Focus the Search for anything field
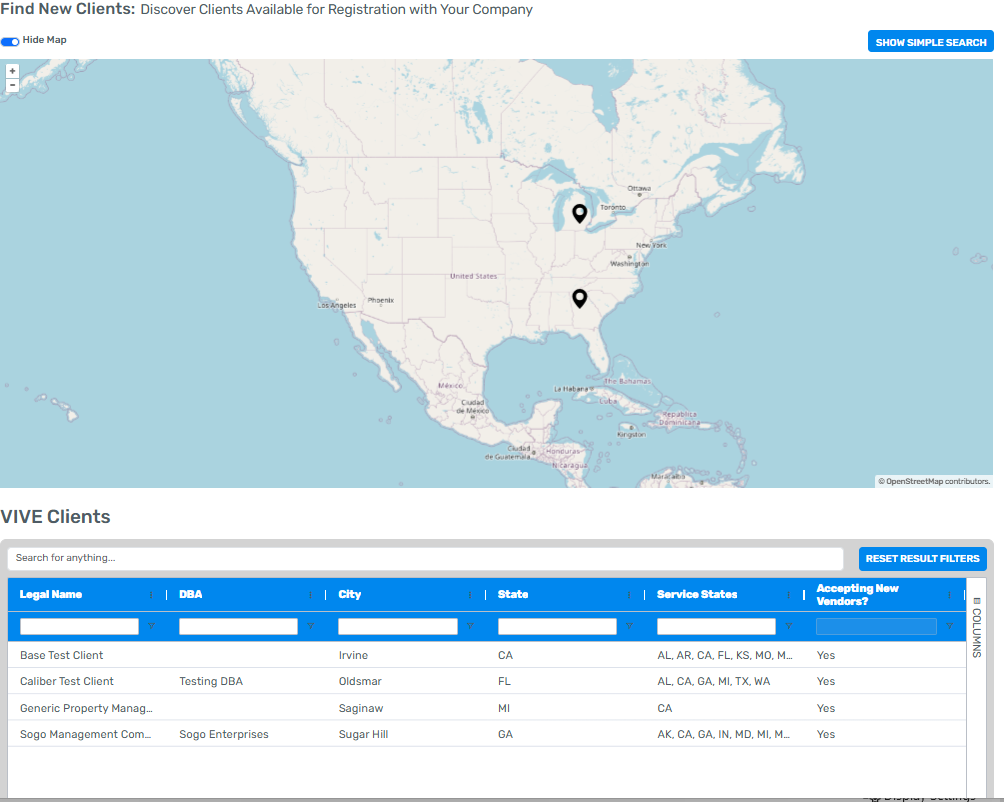This screenshot has width=1004, height=802. click(425, 558)
